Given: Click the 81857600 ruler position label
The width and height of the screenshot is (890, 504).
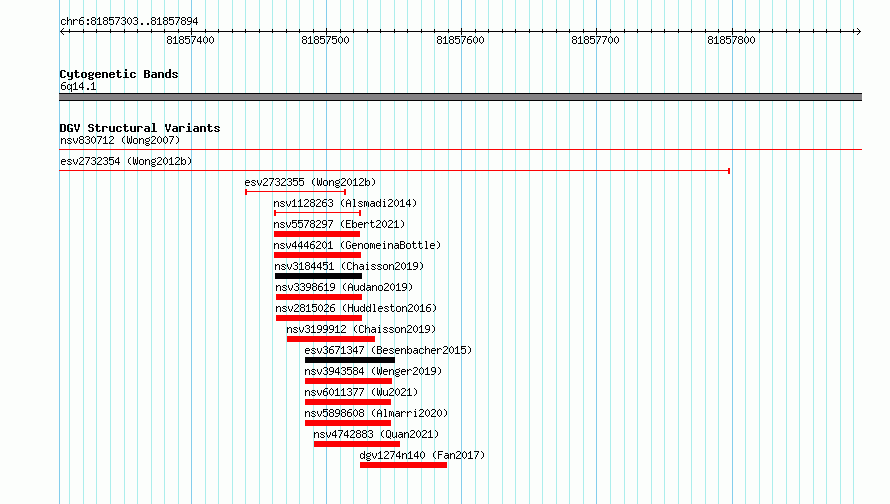Looking at the screenshot, I should pyautogui.click(x=460, y=40).
